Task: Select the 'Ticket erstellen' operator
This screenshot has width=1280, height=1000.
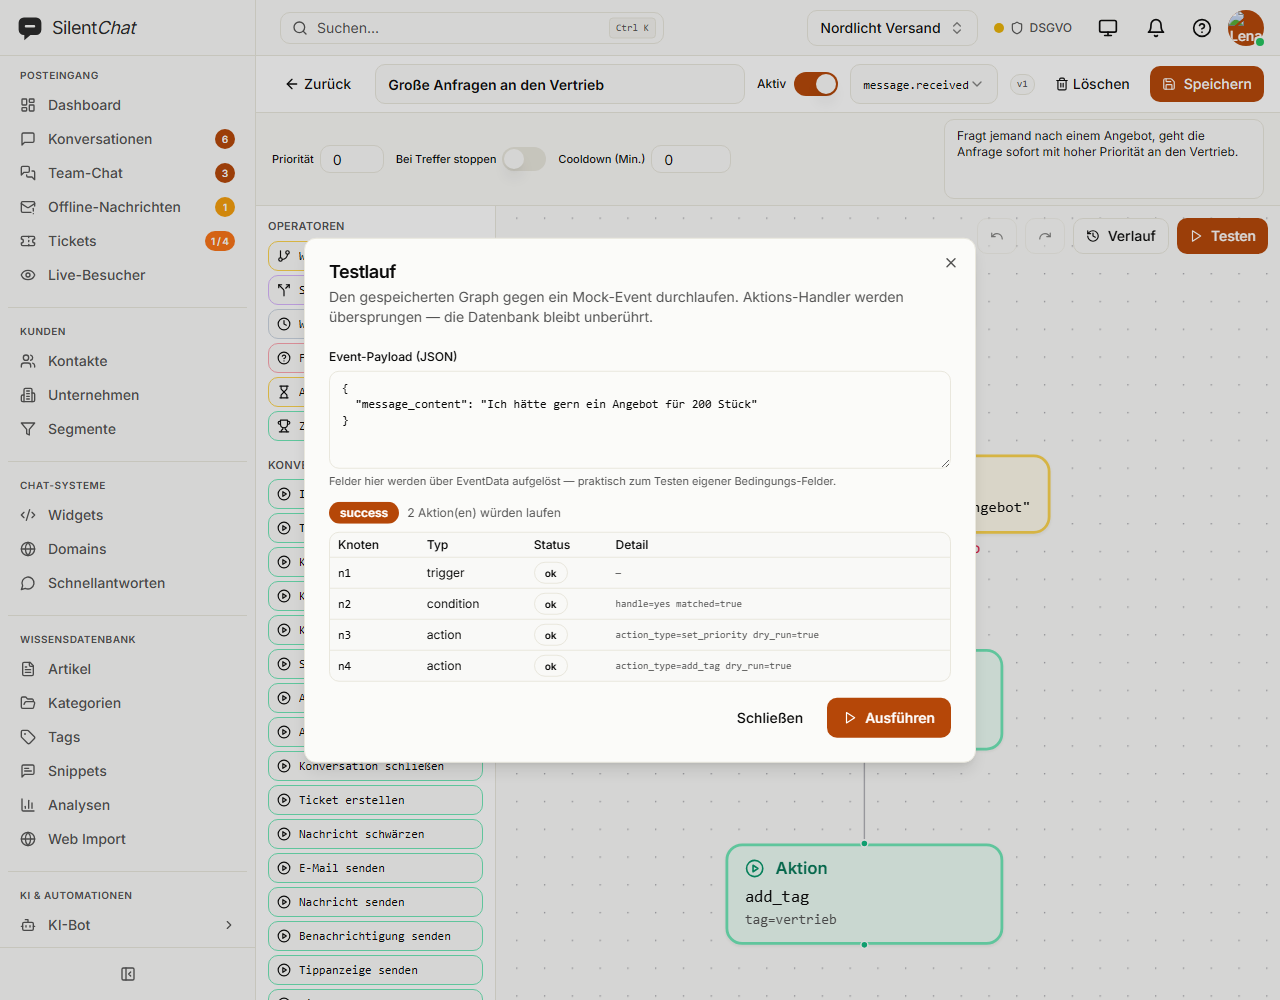Action: coord(375,800)
